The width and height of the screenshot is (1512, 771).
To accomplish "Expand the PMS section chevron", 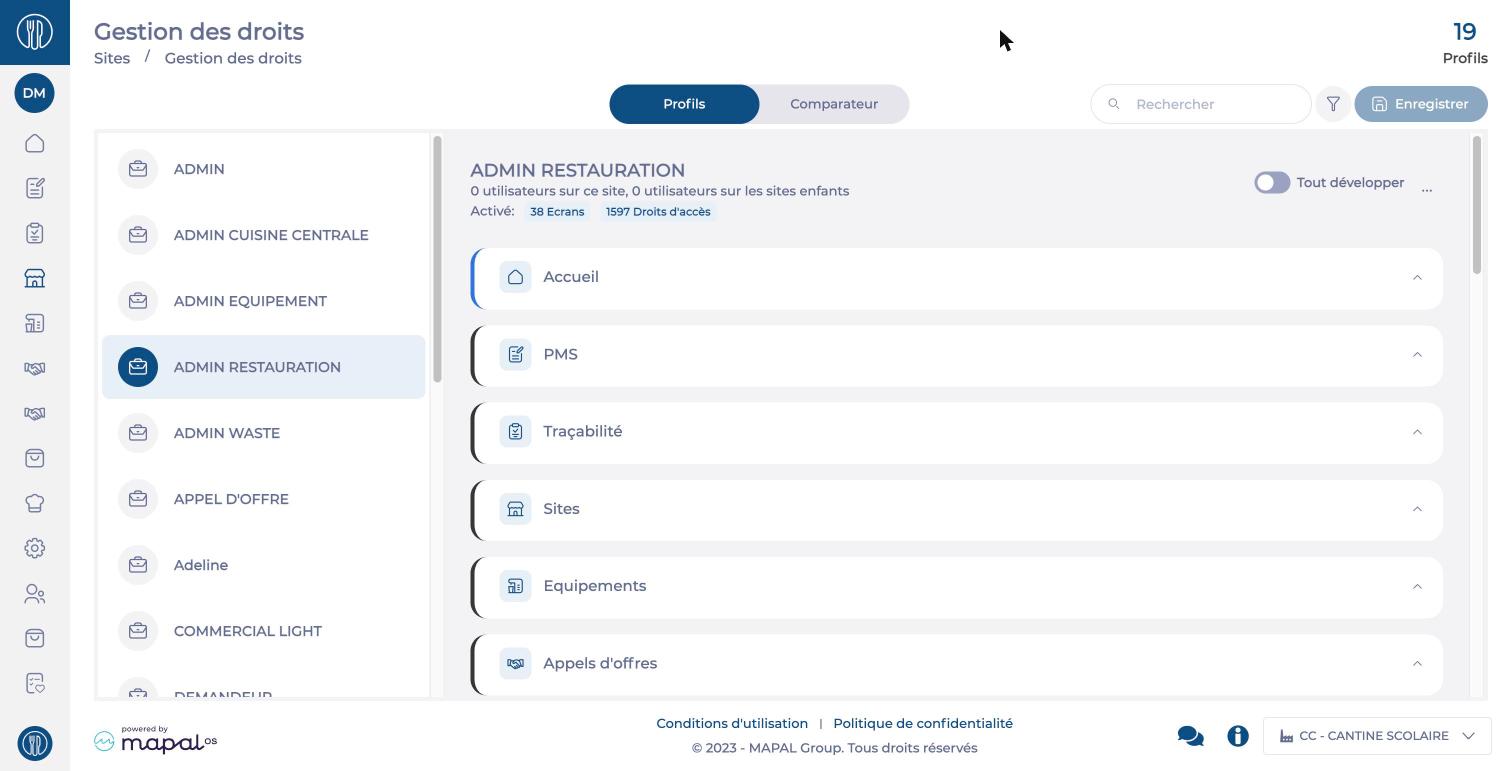I will click(x=1417, y=354).
